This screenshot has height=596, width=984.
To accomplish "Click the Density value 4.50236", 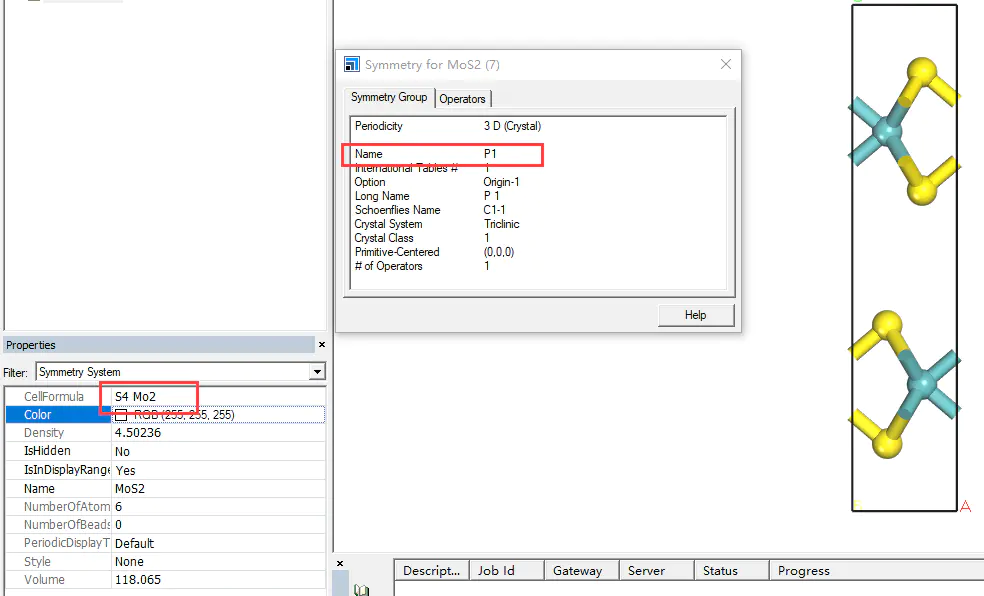I will tap(138, 433).
